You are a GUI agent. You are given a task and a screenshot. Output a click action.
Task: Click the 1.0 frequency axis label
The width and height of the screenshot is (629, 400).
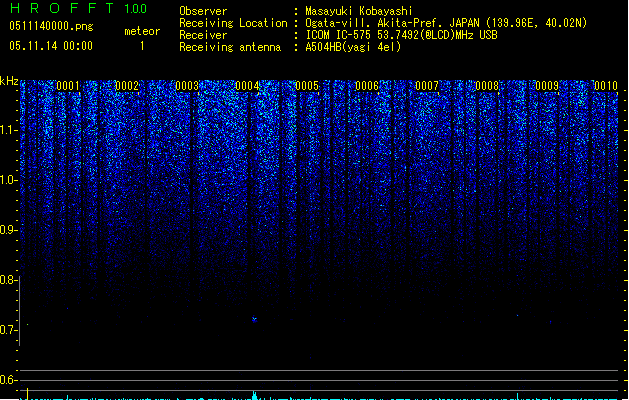tap(8, 180)
